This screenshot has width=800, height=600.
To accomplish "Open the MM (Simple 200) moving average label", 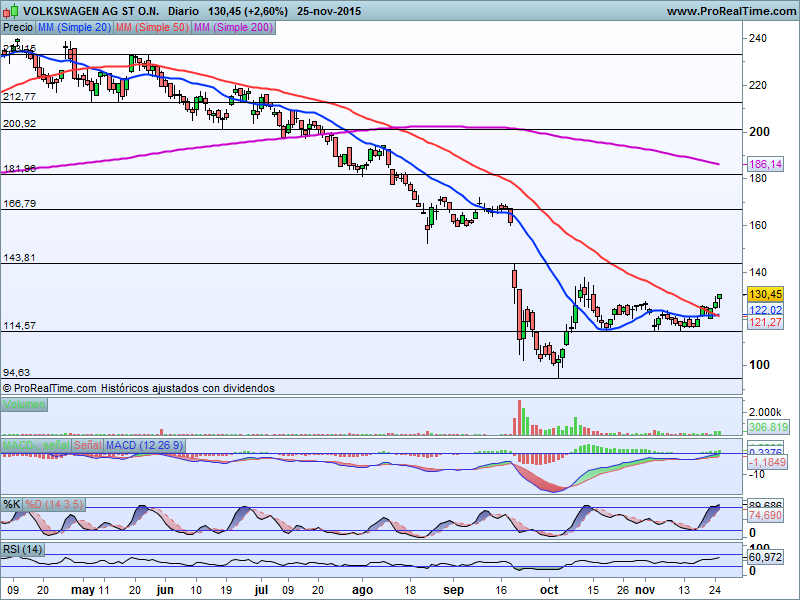I will (233, 28).
